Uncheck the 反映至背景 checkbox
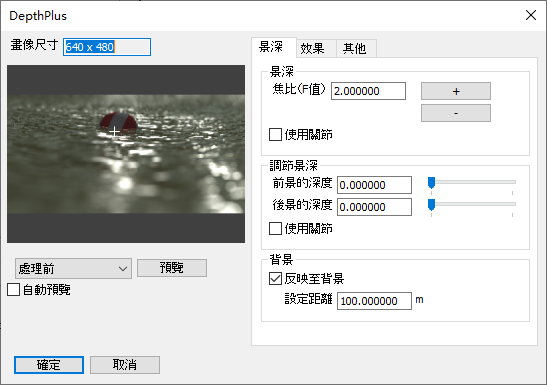Viewport: 547px width, 385px height. [x=275, y=278]
